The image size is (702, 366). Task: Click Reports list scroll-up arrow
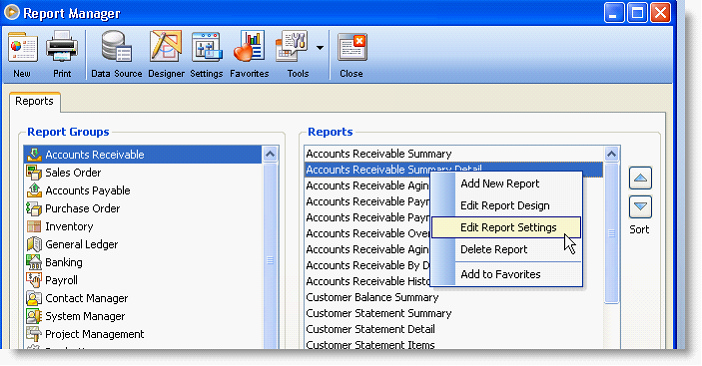(612, 154)
